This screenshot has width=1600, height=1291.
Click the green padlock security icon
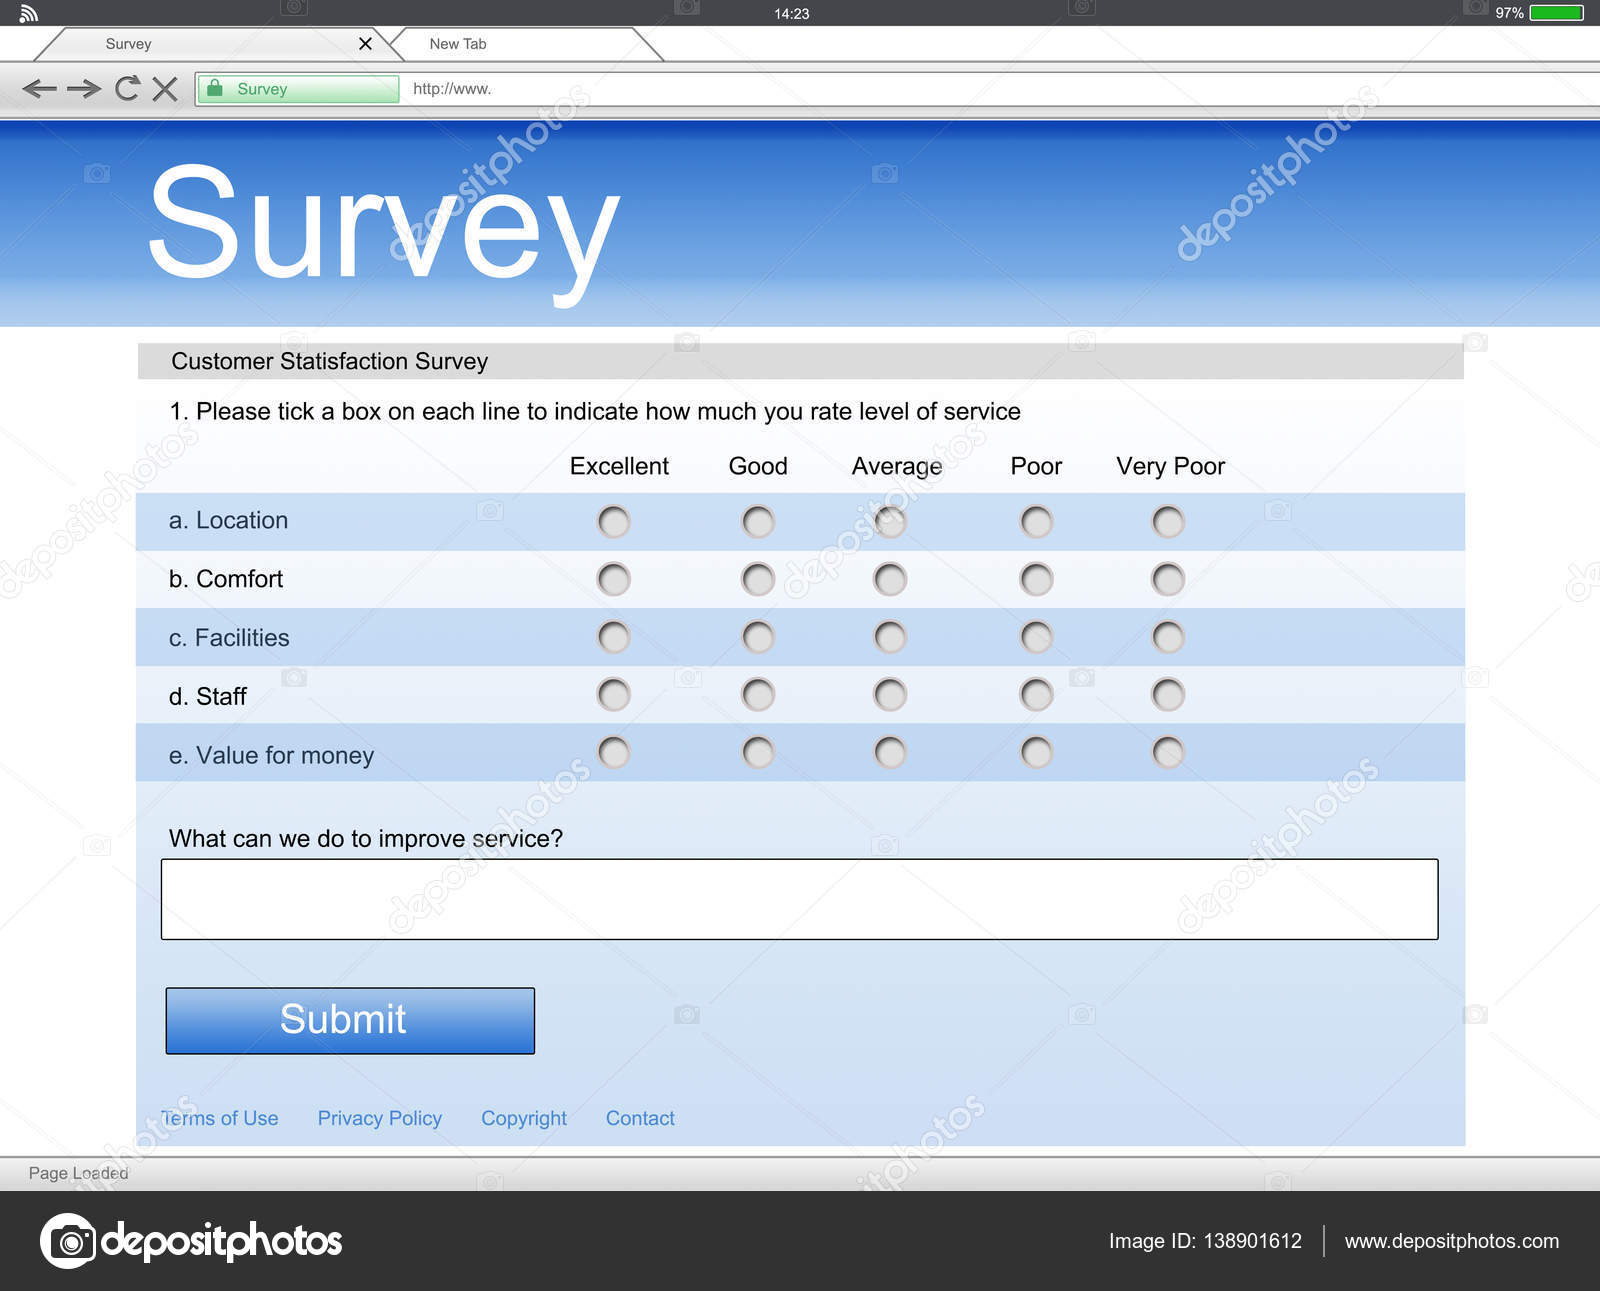pos(216,89)
